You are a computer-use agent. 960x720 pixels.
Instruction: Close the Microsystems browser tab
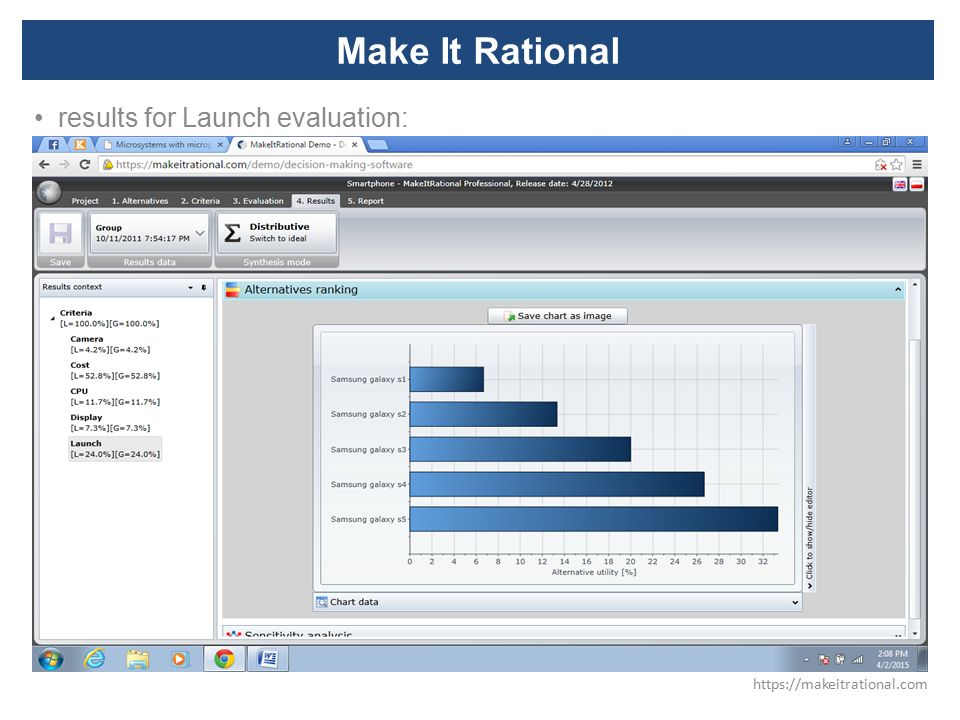click(x=220, y=145)
